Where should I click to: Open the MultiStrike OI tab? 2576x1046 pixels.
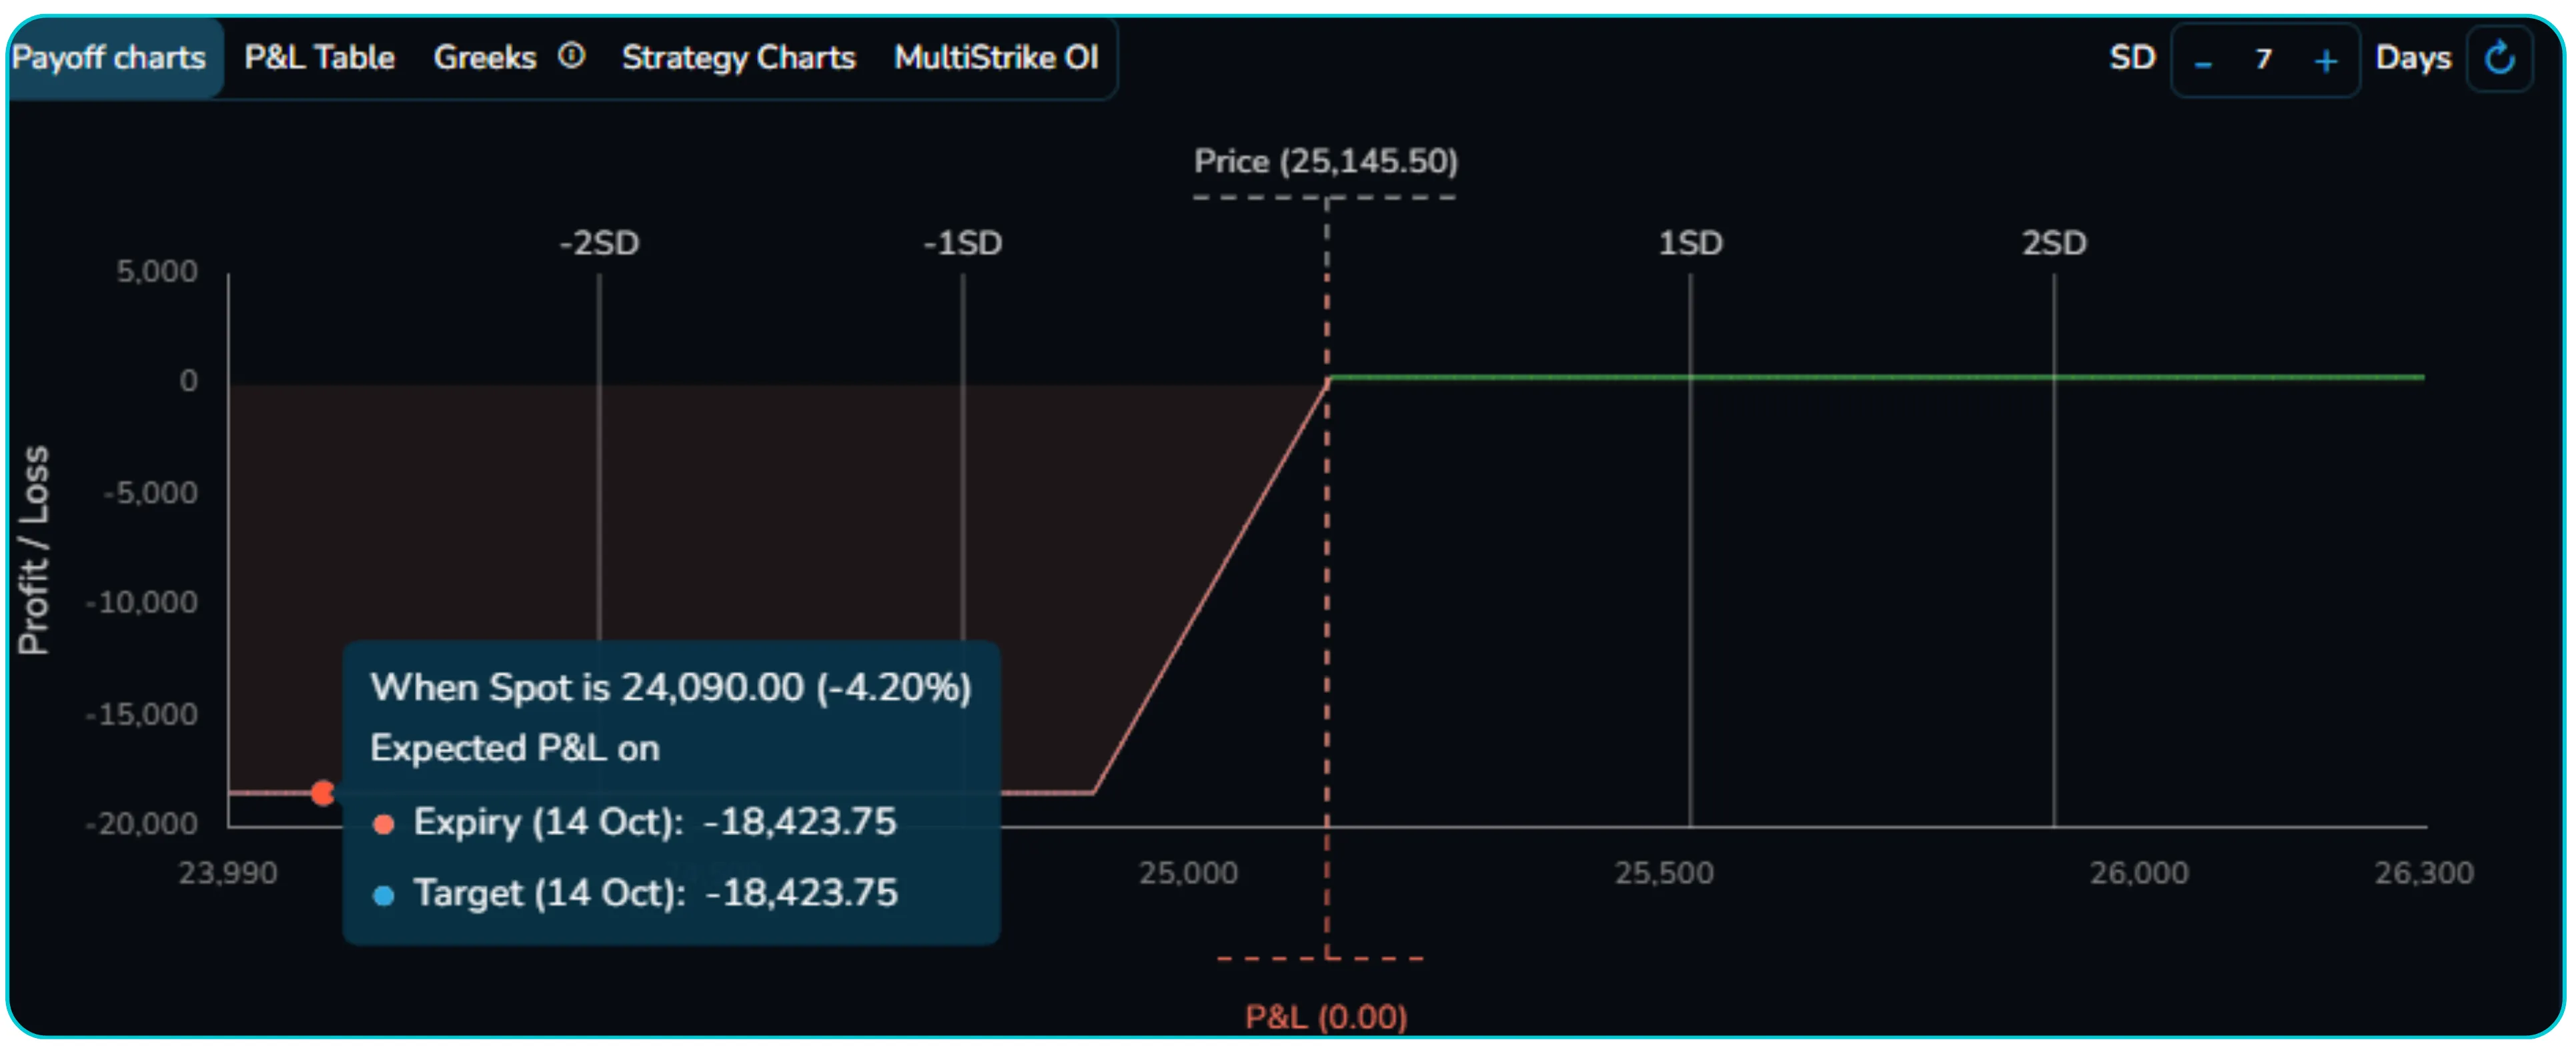(996, 58)
